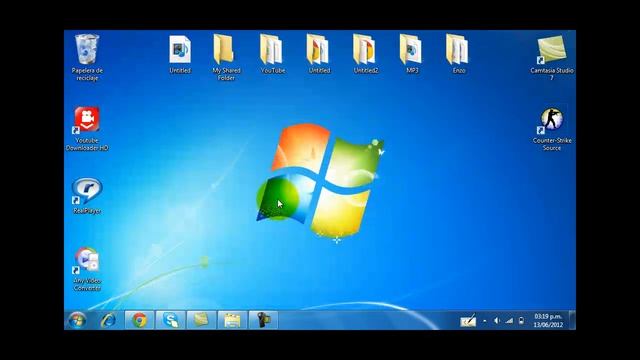Image resolution: width=640 pixels, height=360 pixels.
Task: Open the volume control in the tray
Action: [497, 321]
